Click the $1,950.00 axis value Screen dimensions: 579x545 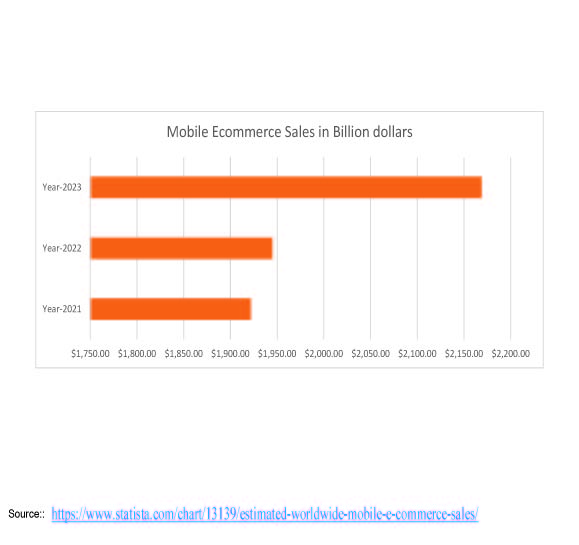pyautogui.click(x=277, y=353)
